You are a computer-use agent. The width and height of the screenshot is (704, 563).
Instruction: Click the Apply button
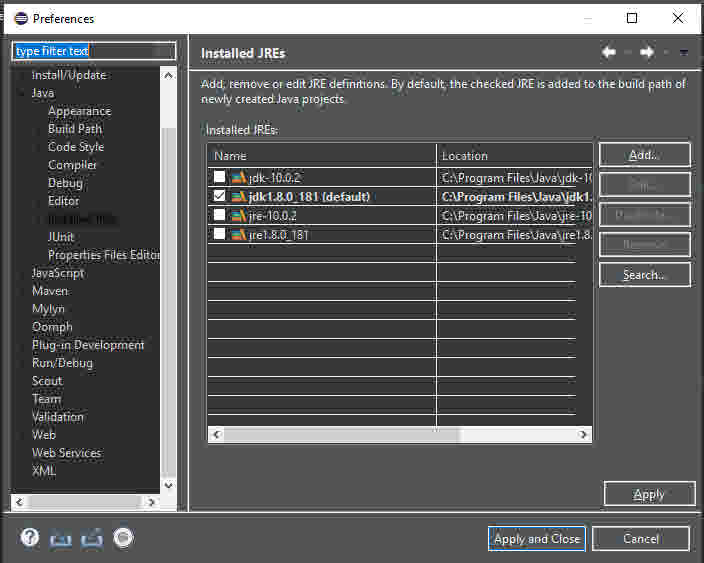[649, 494]
